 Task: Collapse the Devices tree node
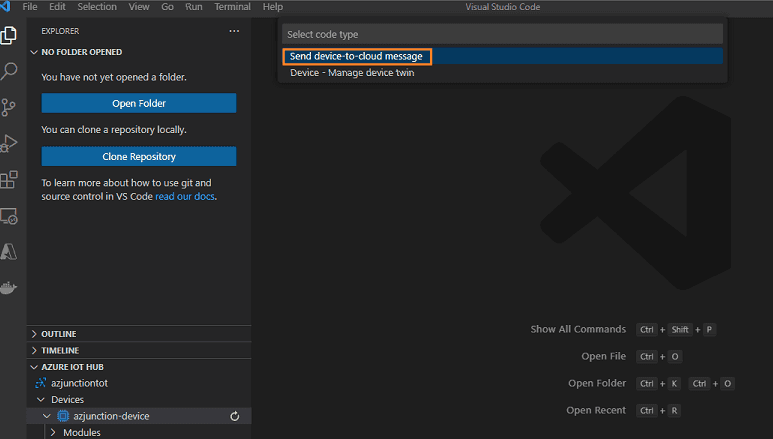(41, 400)
